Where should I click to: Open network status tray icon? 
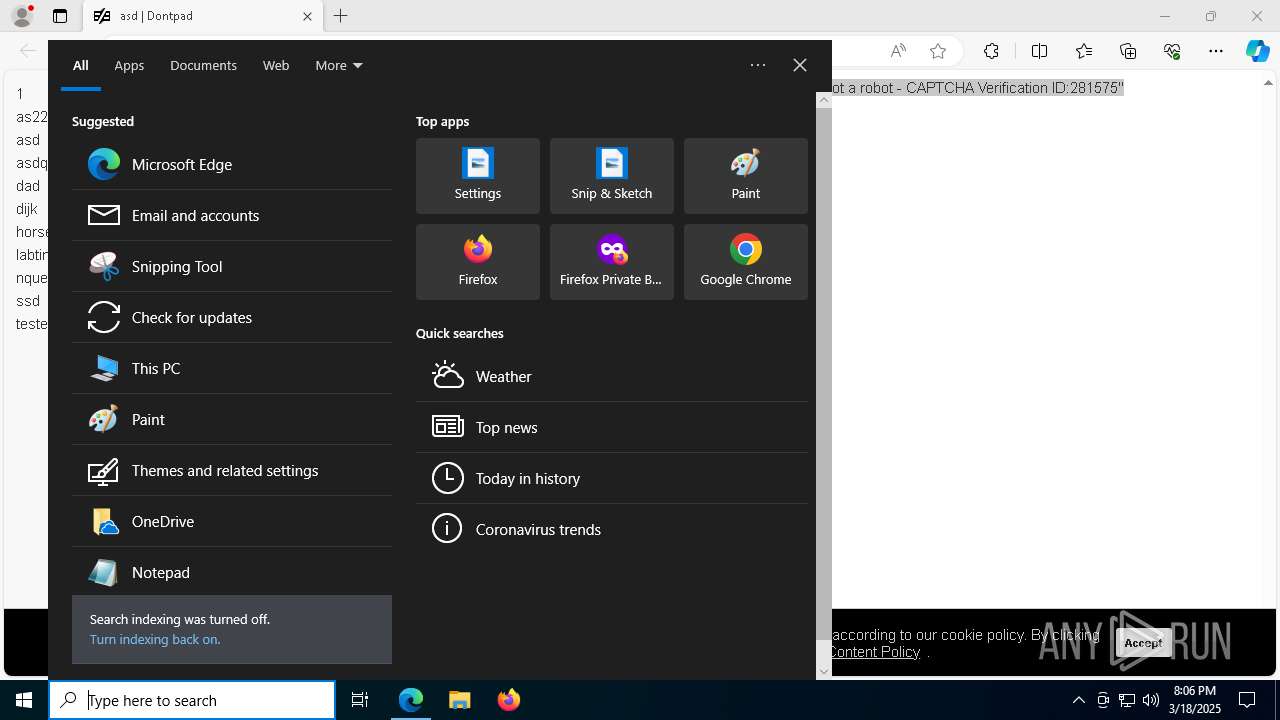(1127, 700)
